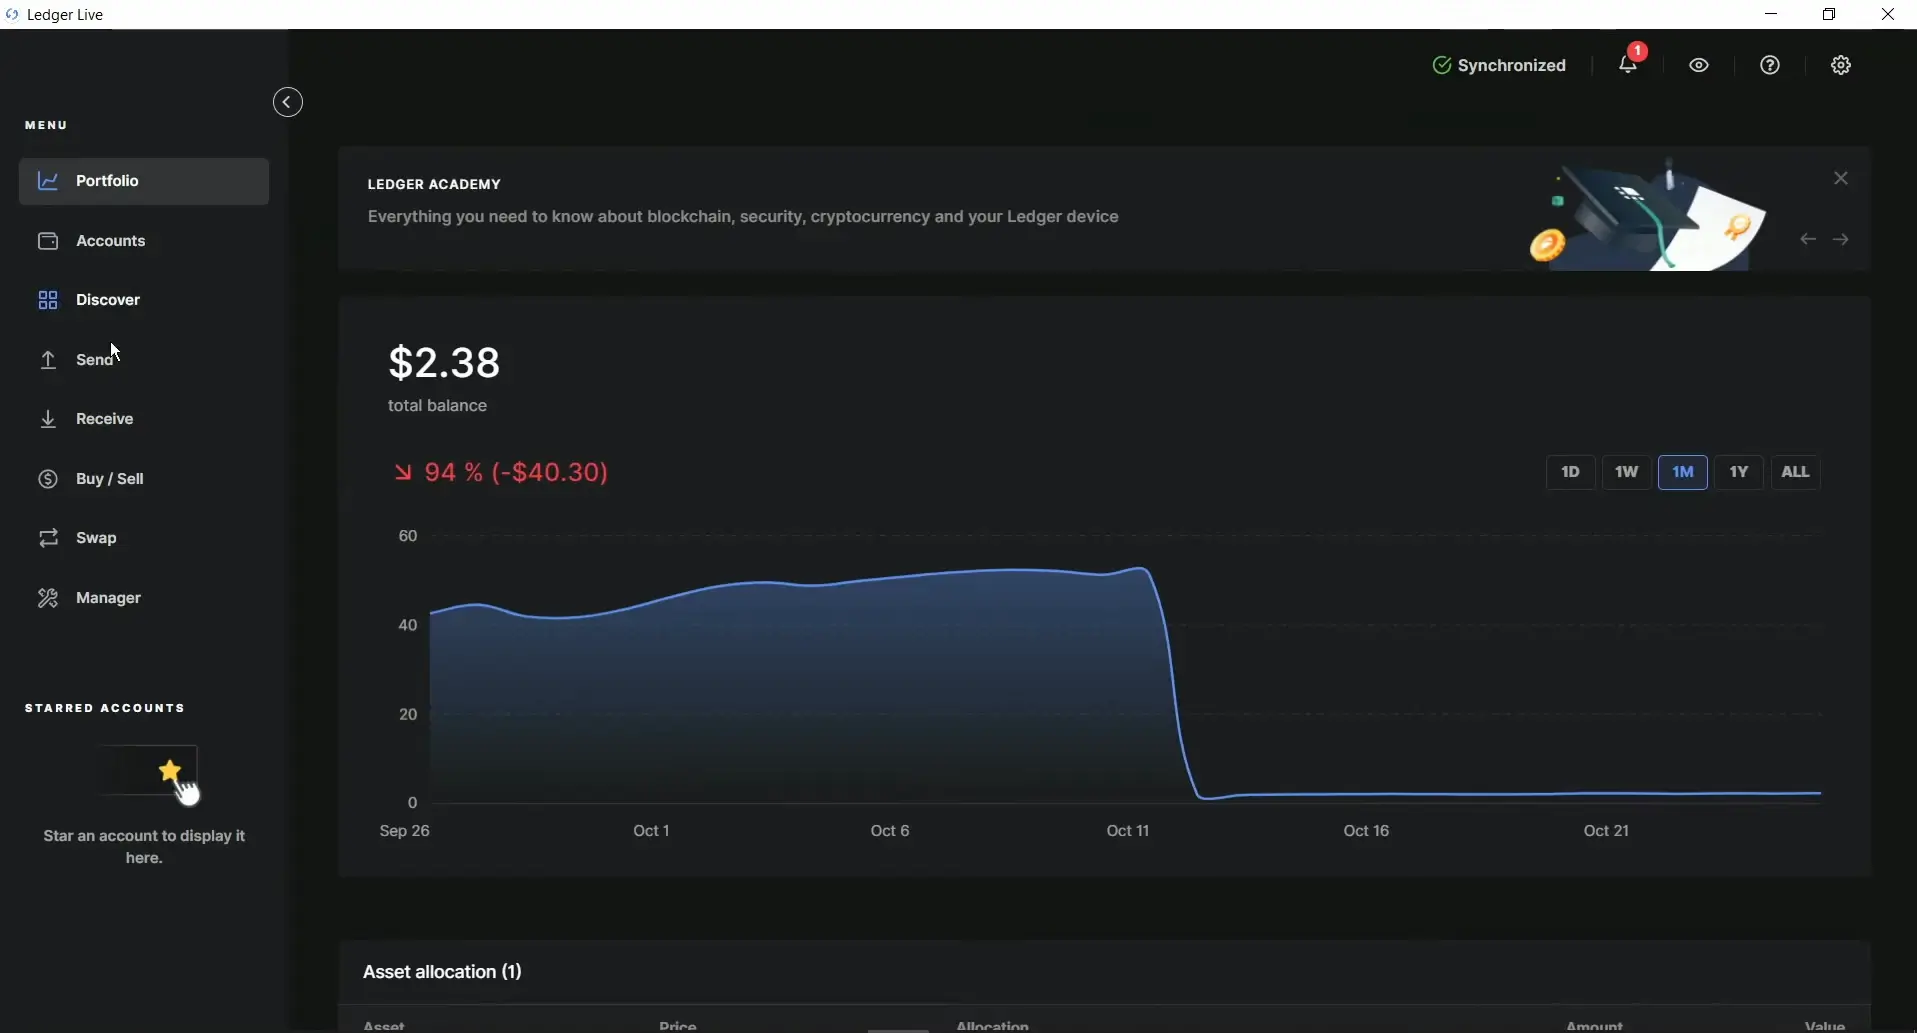Click the Receive download arrow icon
1917x1033 pixels.
[x=48, y=419]
